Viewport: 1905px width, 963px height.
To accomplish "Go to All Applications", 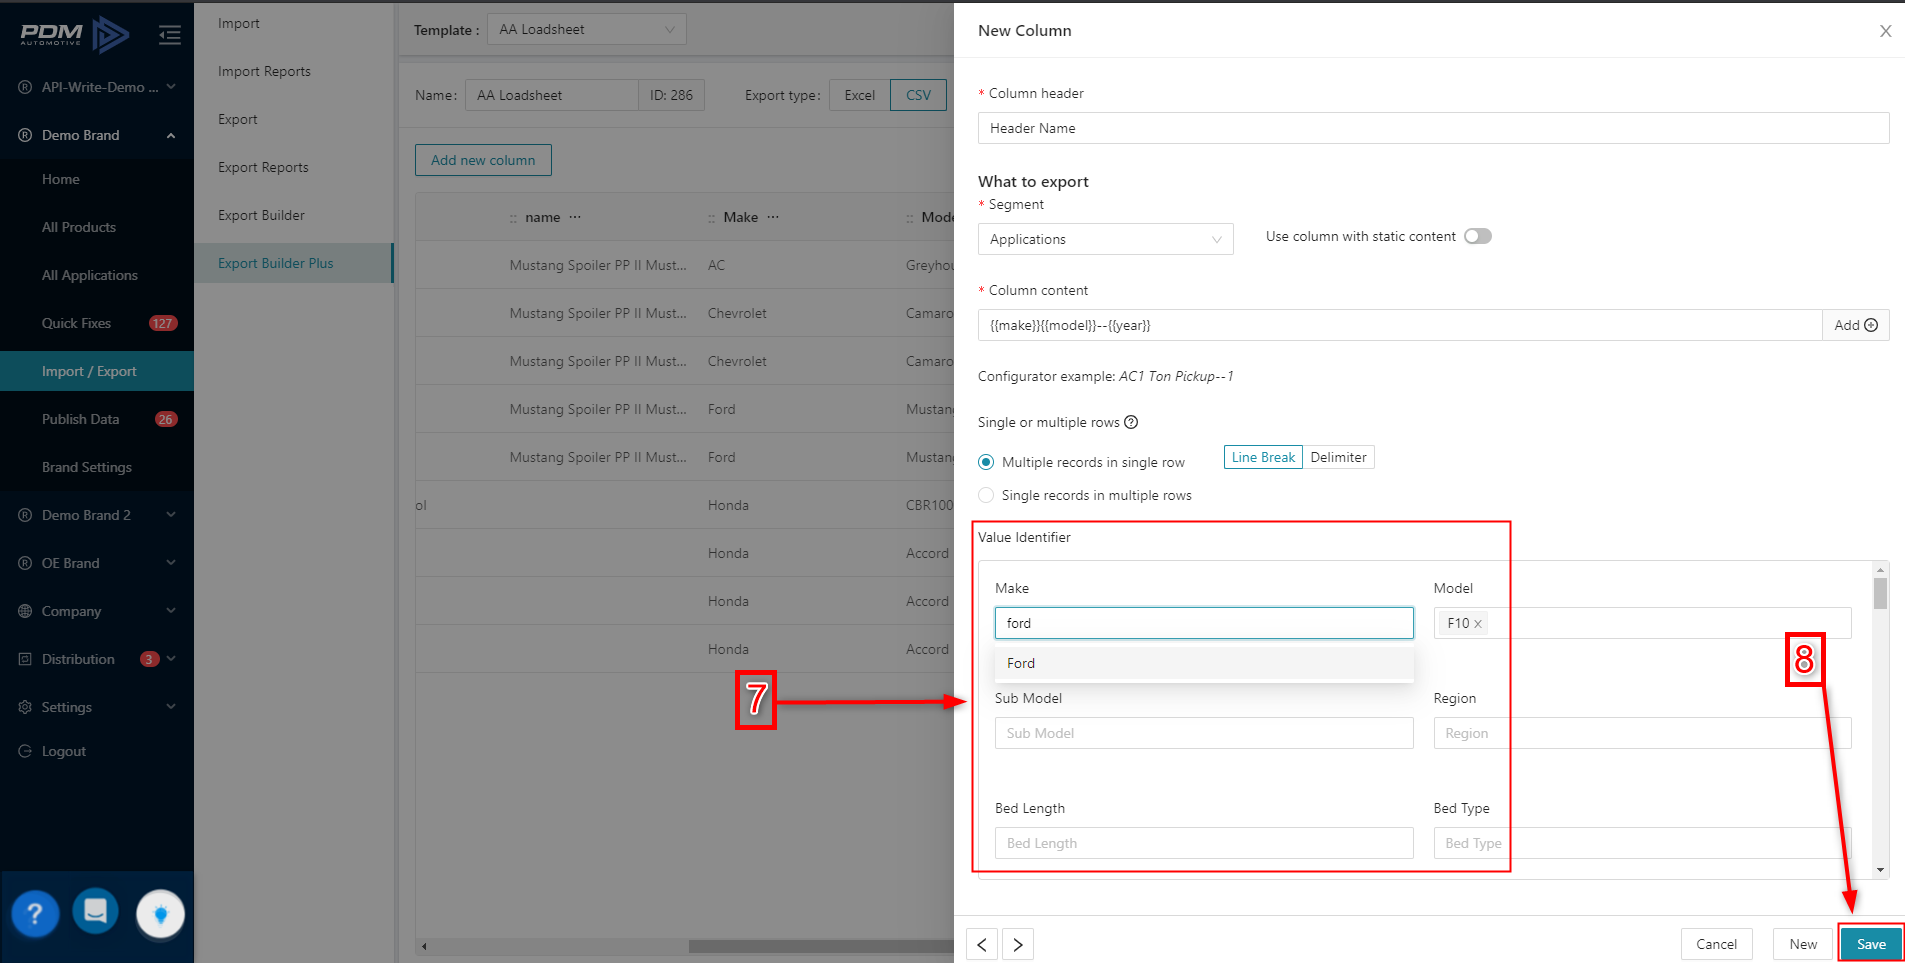I will (90, 275).
